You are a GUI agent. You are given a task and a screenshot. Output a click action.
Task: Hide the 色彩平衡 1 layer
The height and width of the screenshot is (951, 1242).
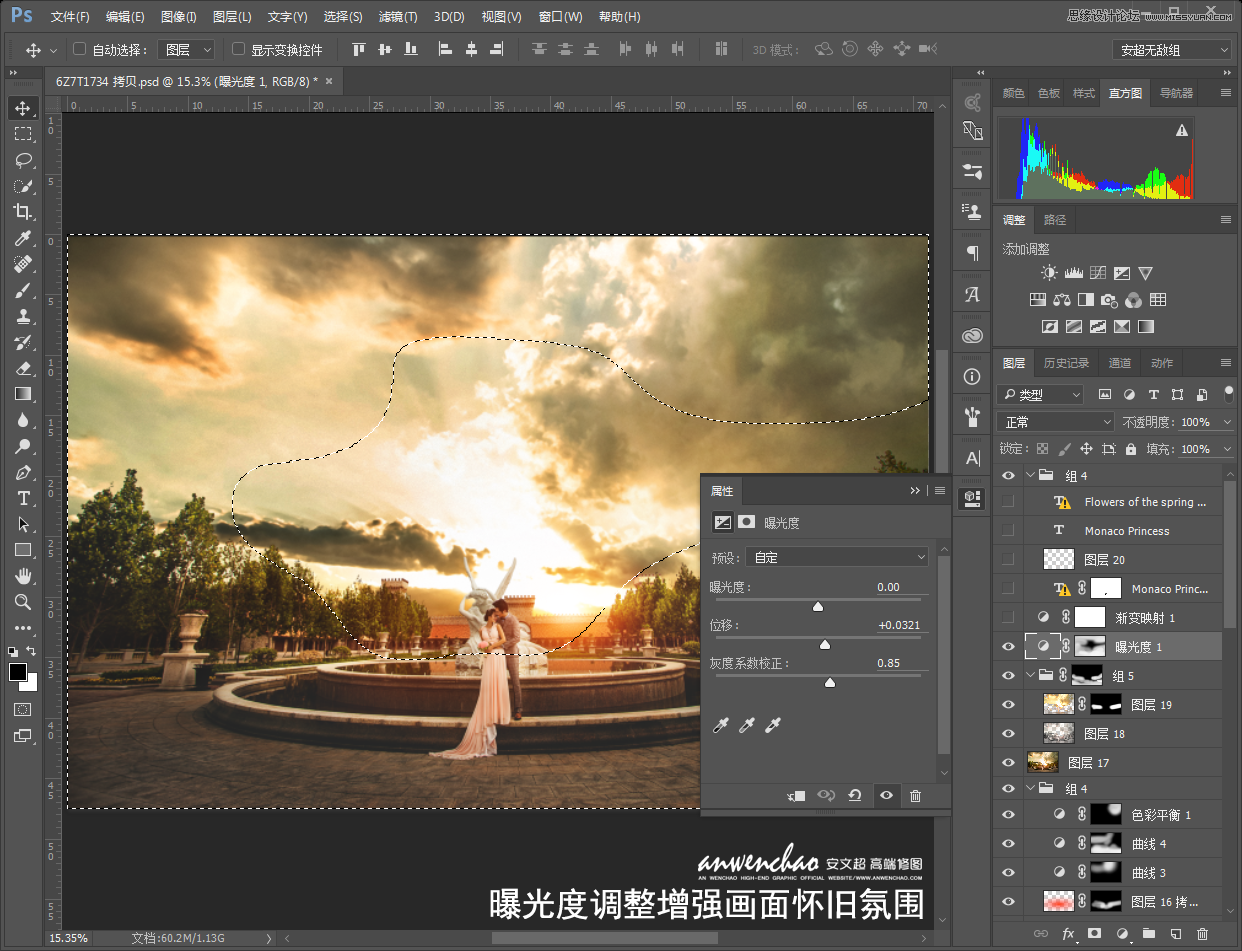click(x=1008, y=814)
